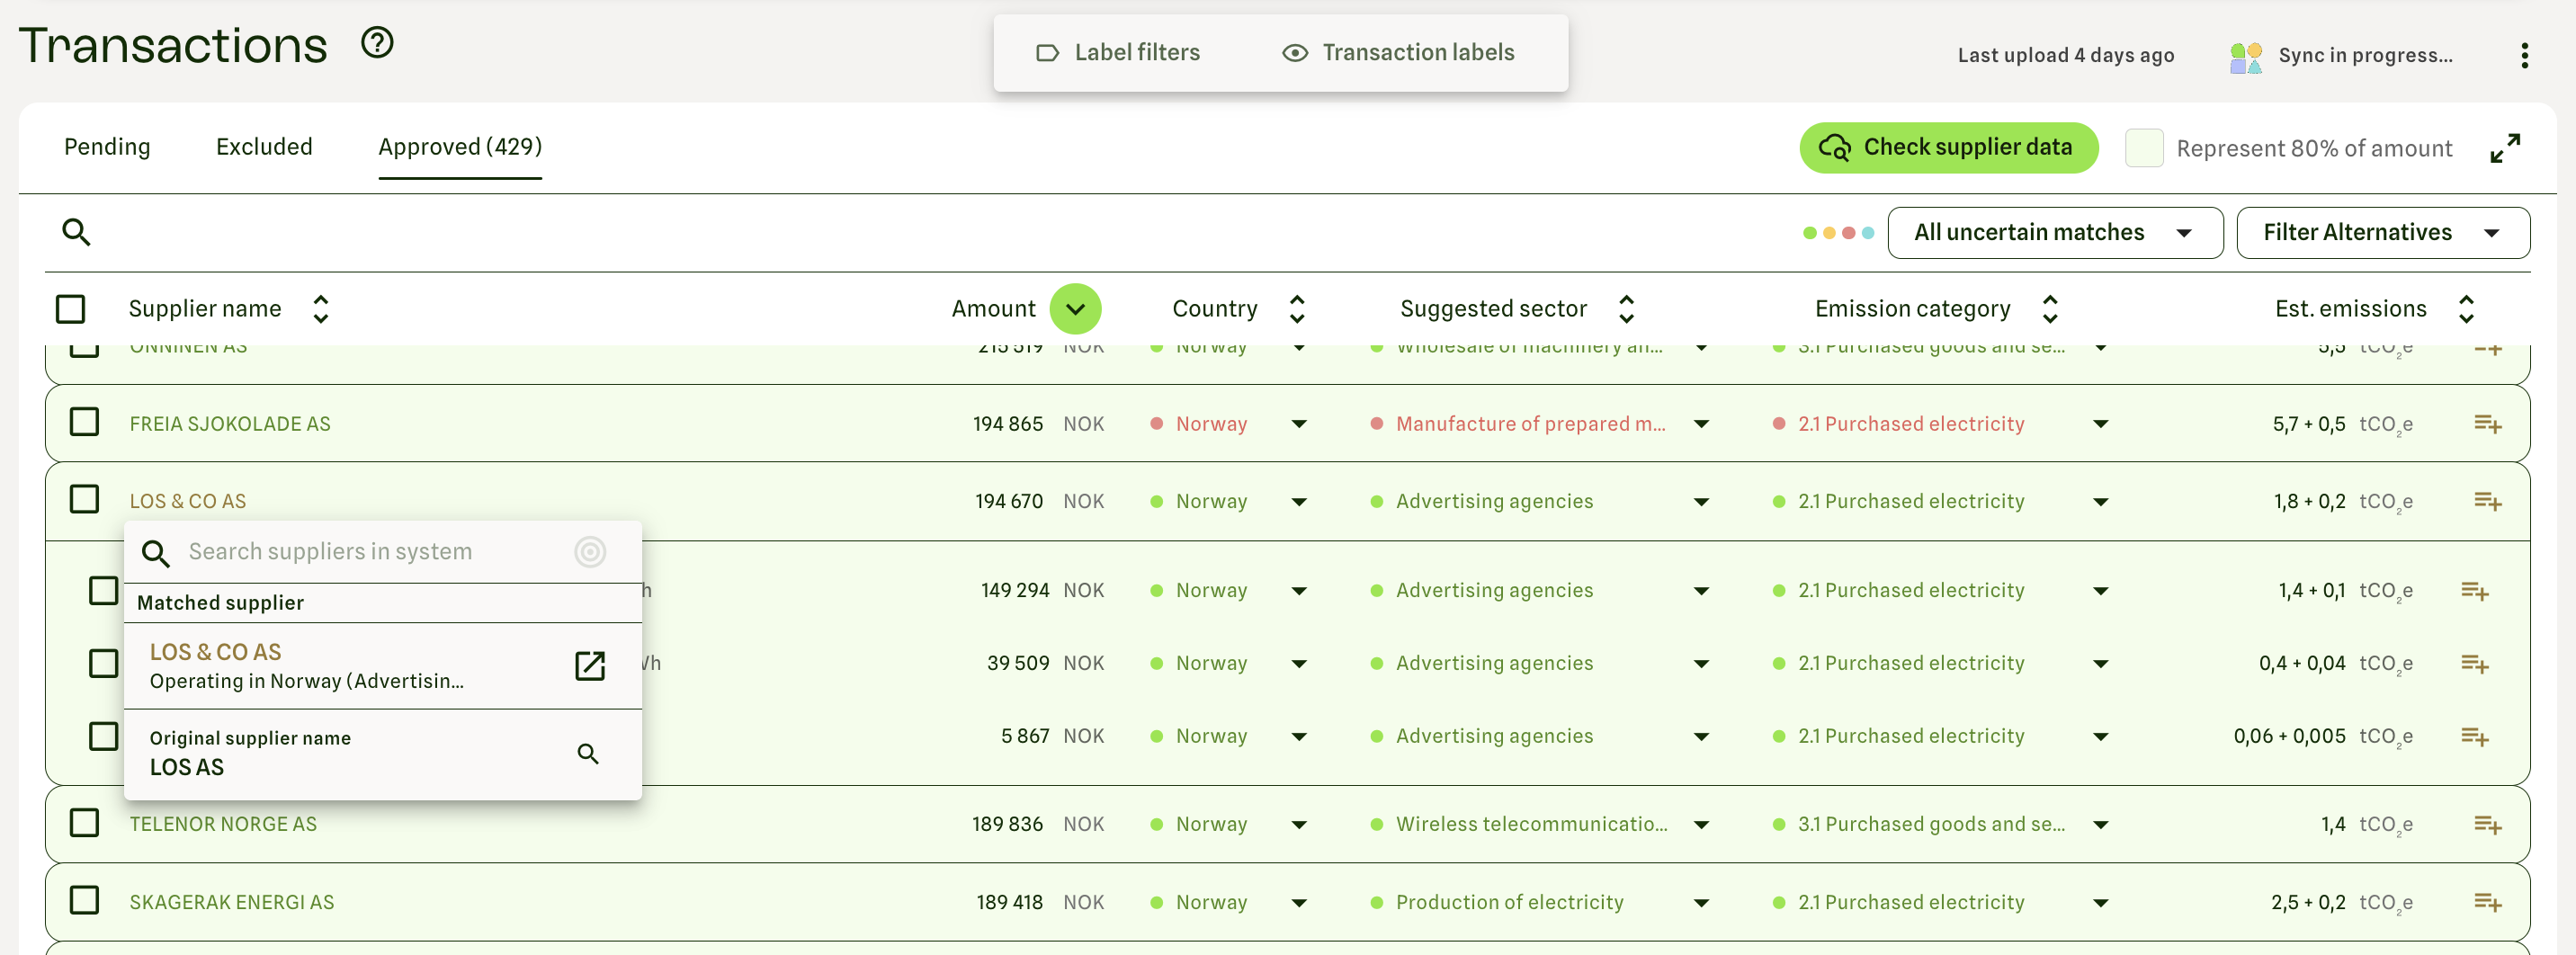Open TELENOR NORGE AS supplier link
This screenshot has width=2576, height=955.
tap(223, 825)
